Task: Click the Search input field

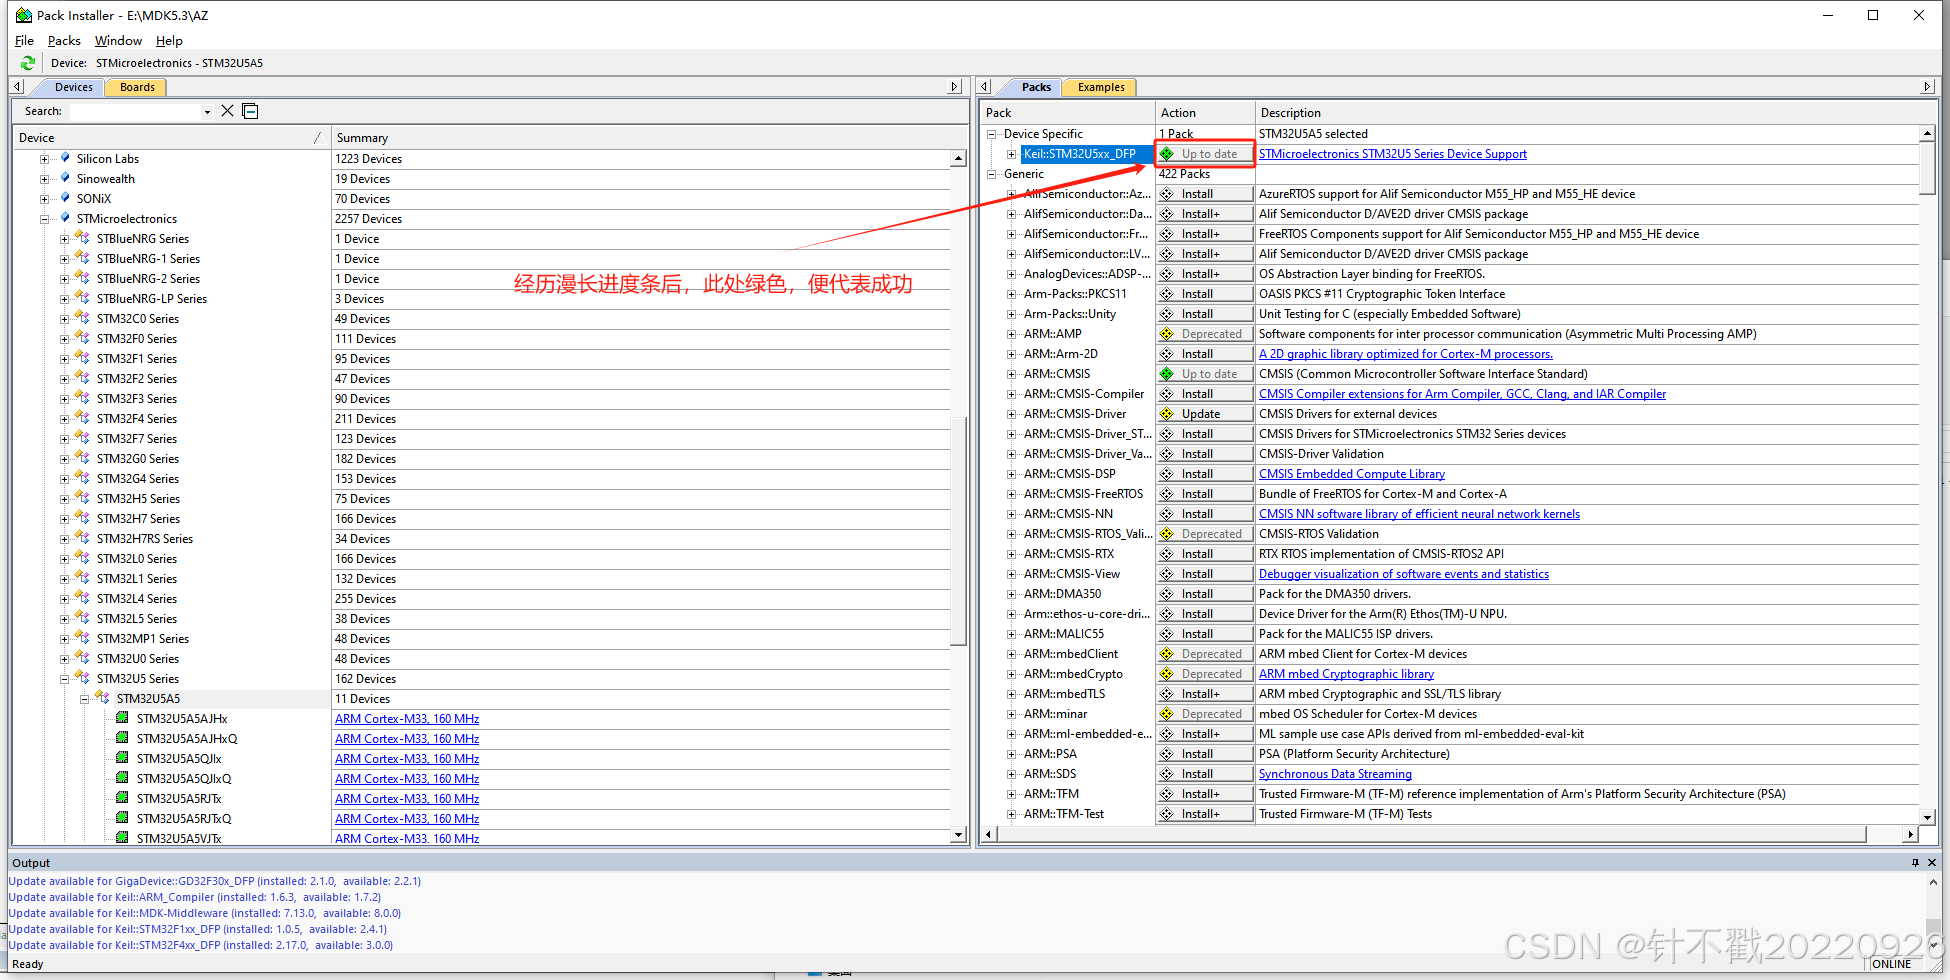Action: coord(134,111)
